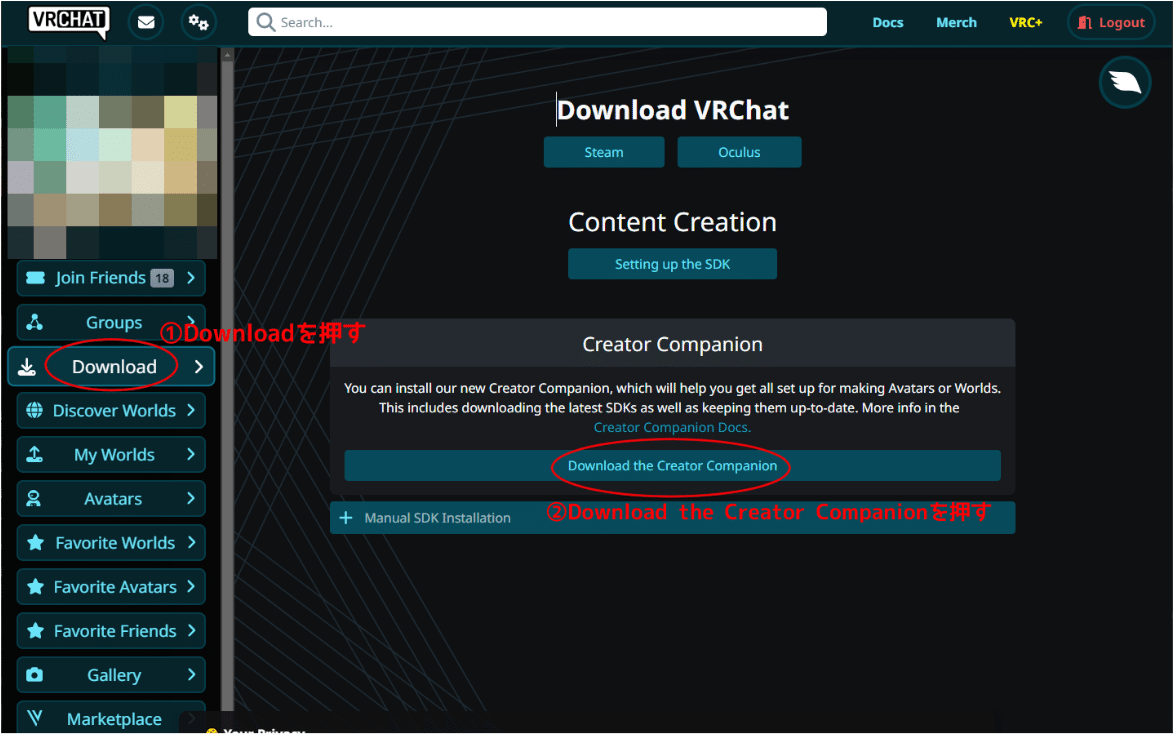Viewport: 1173px width, 734px height.
Task: Open the VRC+ link in header
Action: click(1026, 22)
